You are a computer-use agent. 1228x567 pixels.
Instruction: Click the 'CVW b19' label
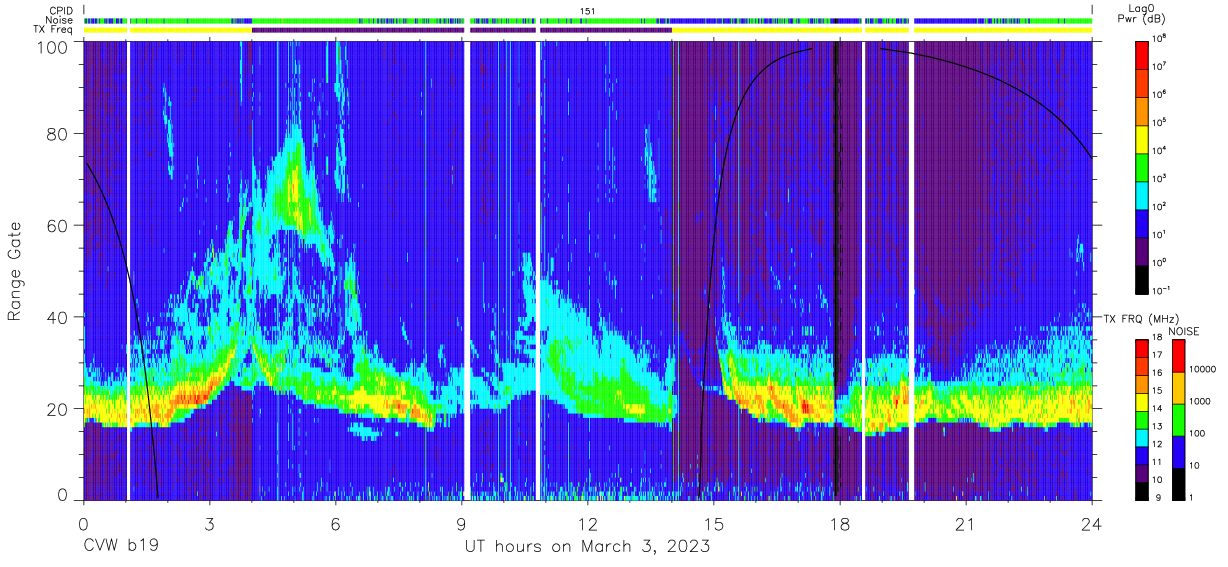tap(120, 547)
